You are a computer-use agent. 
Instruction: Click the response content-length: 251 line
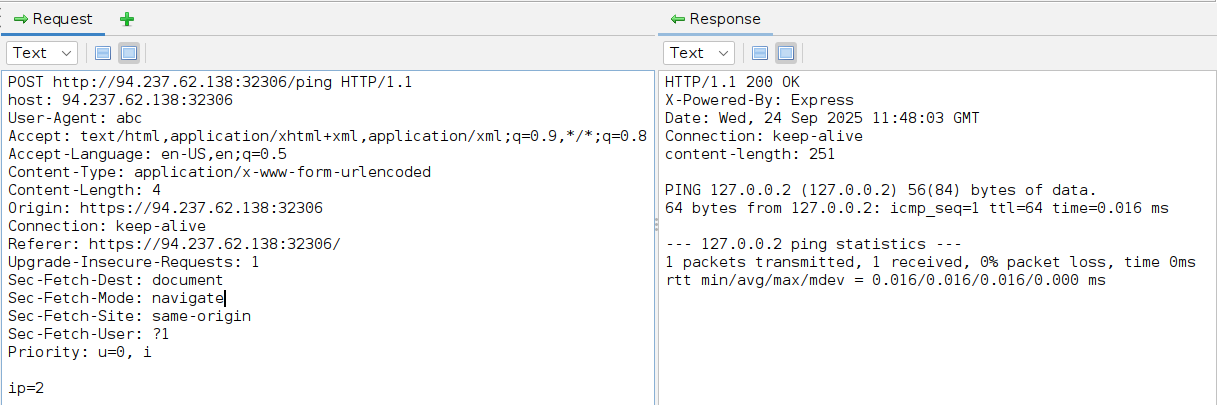tap(749, 154)
